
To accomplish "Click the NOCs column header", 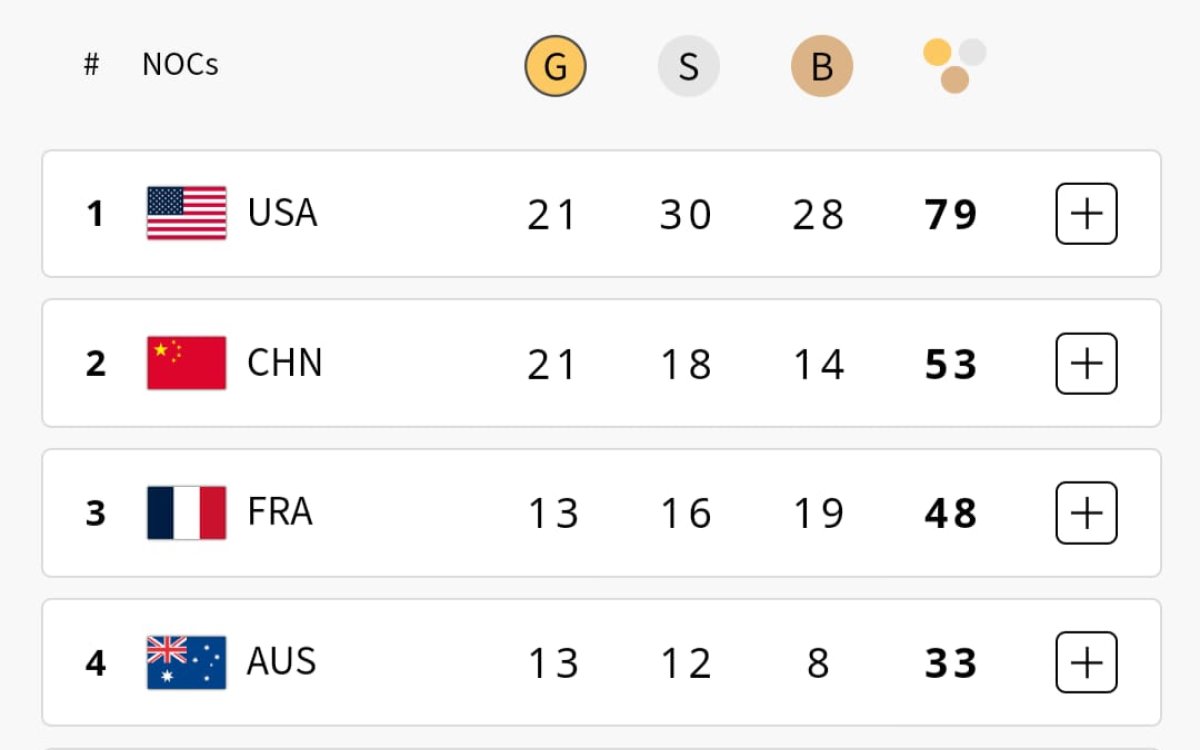I will point(180,65).
